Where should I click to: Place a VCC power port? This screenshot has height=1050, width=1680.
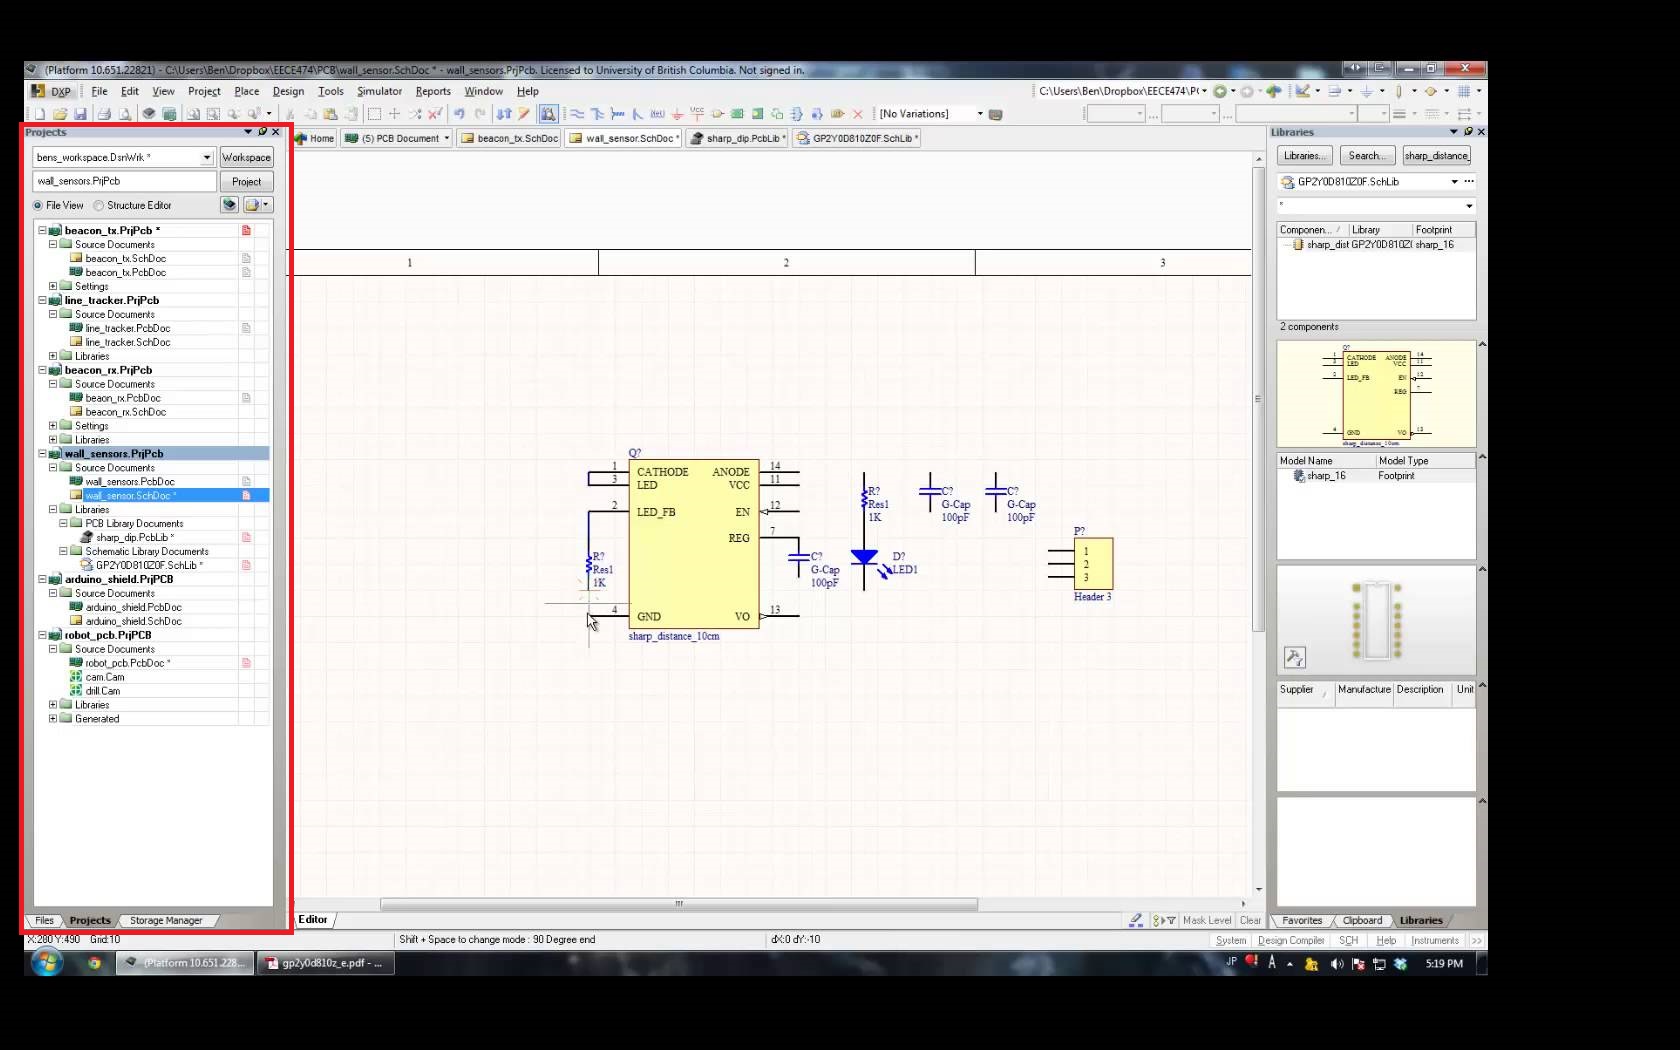tap(697, 114)
